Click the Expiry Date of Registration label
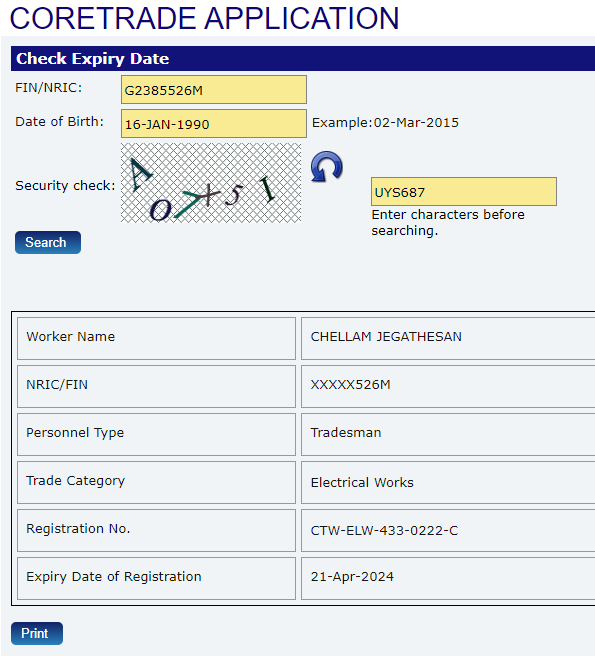This screenshot has height=656, width=595. point(114,577)
